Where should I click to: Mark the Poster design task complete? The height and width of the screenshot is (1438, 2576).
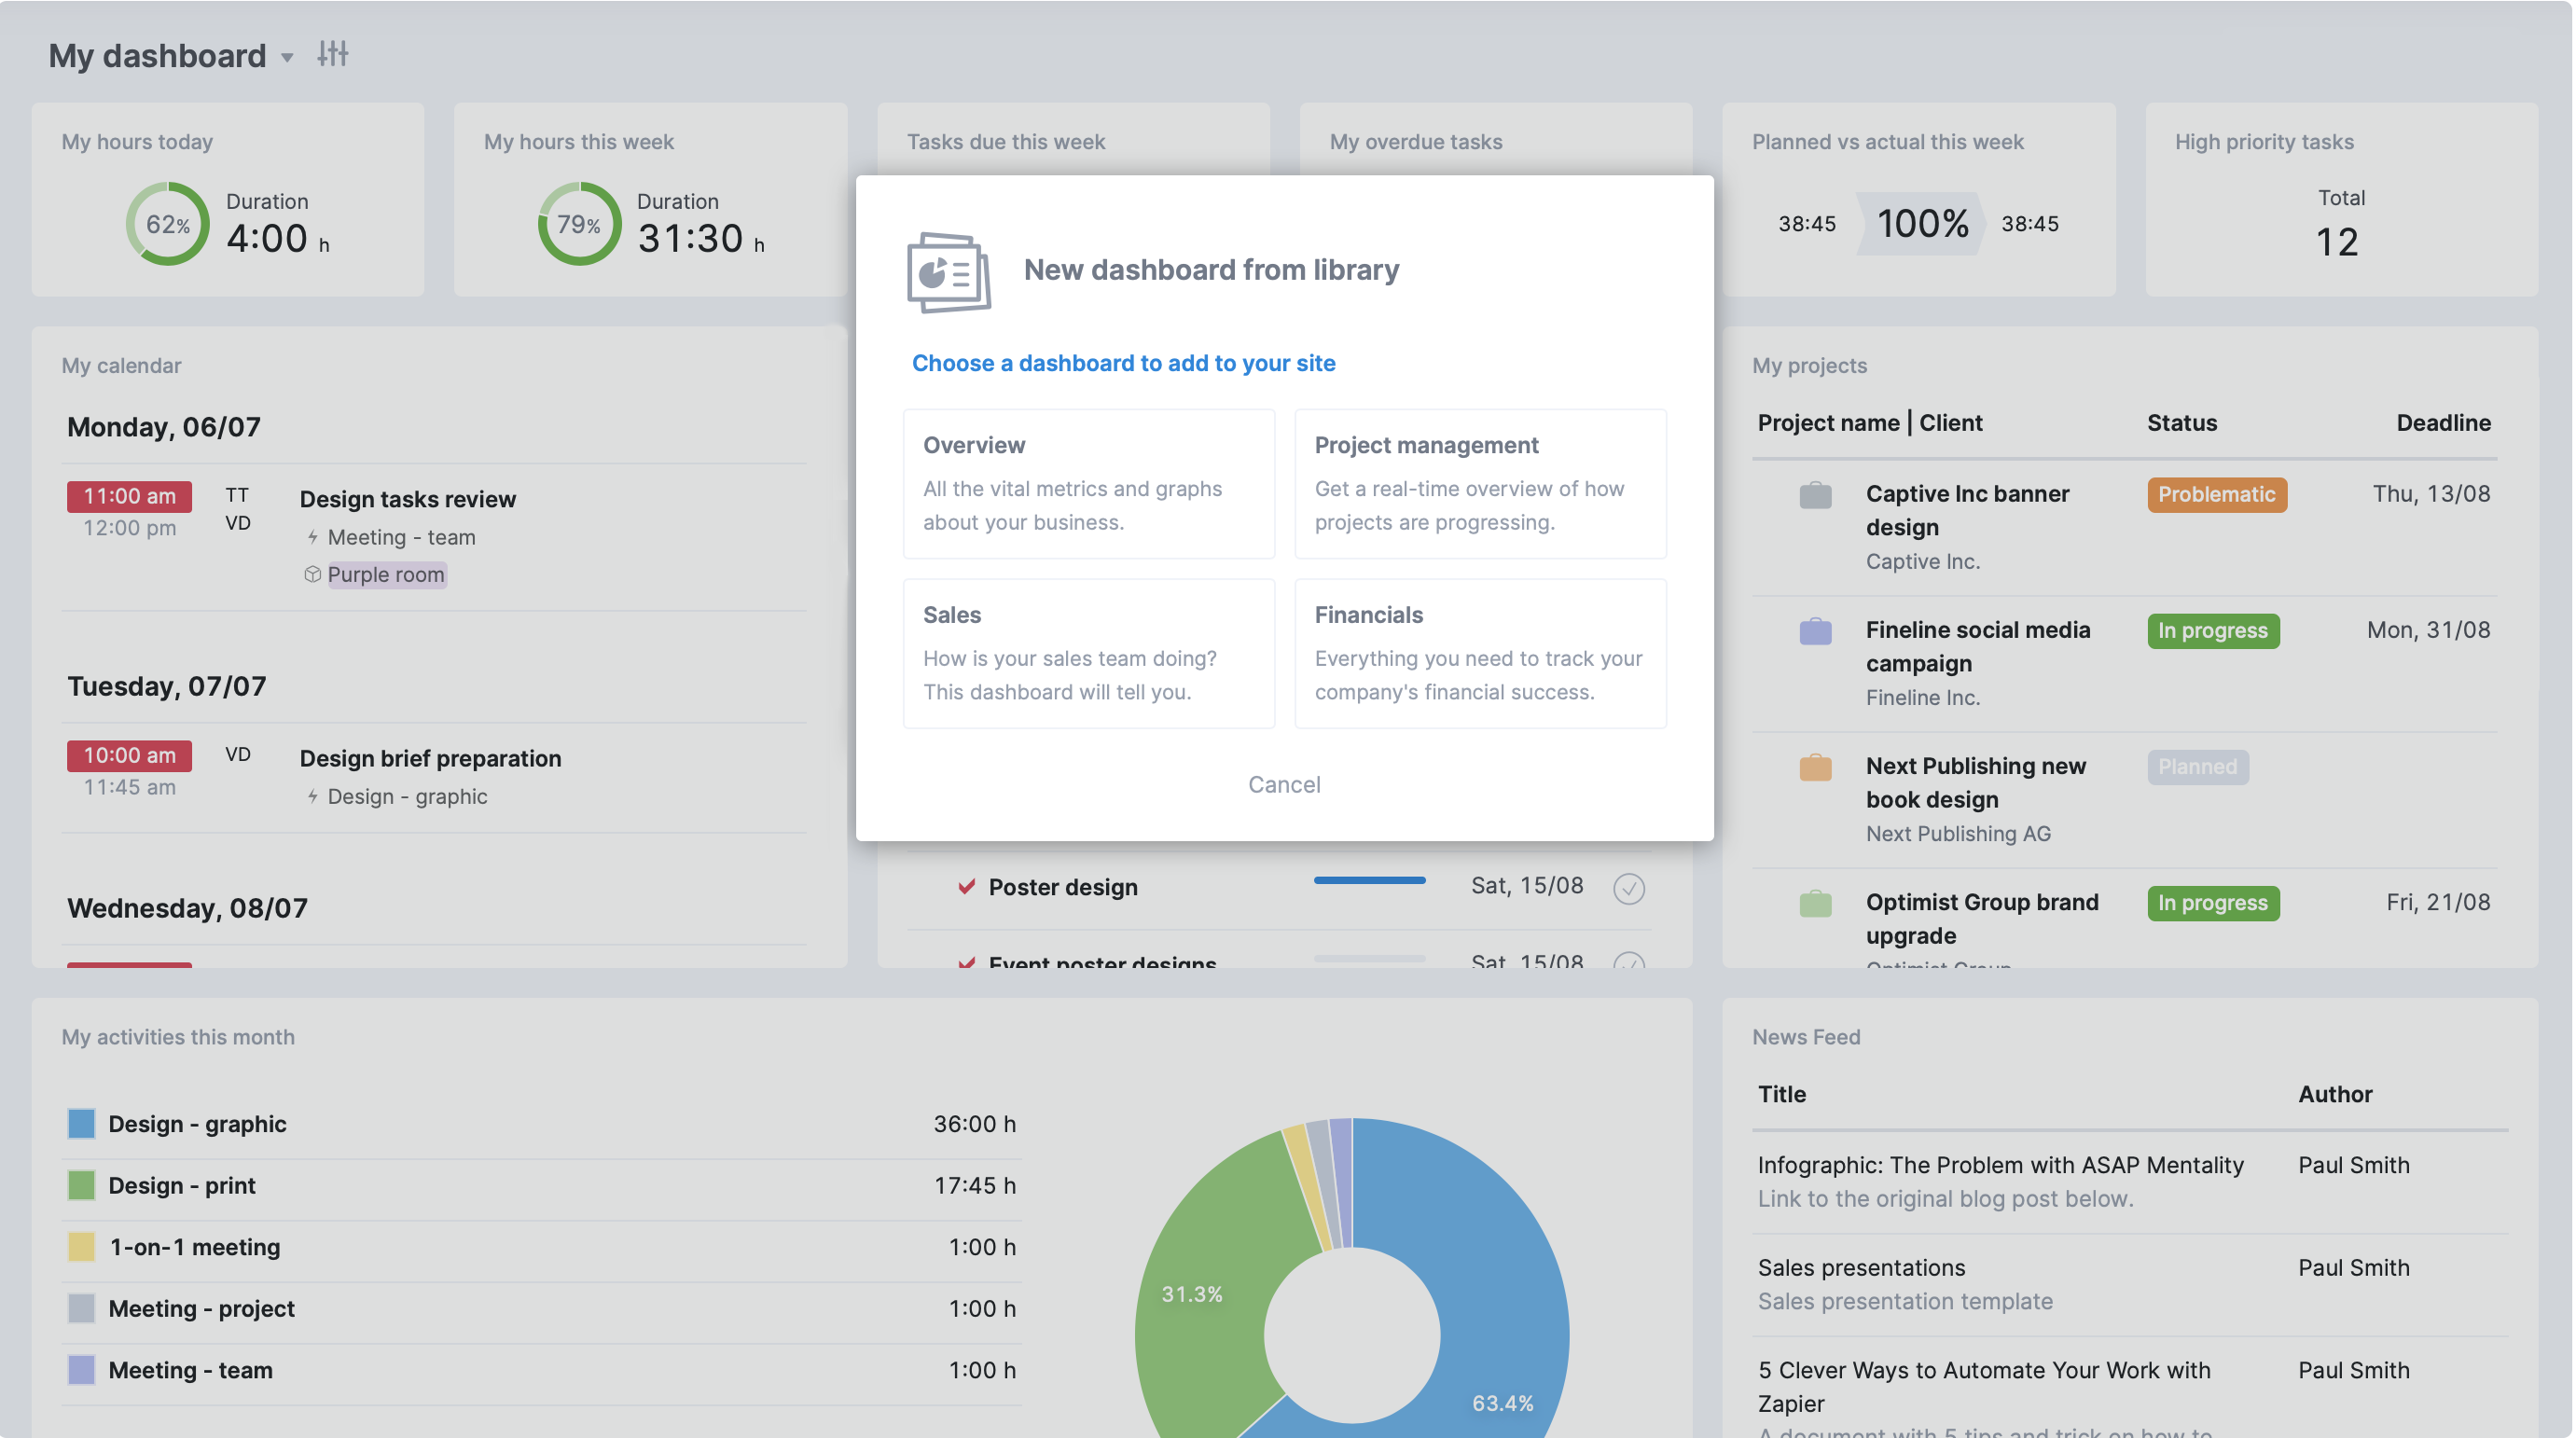click(1628, 888)
